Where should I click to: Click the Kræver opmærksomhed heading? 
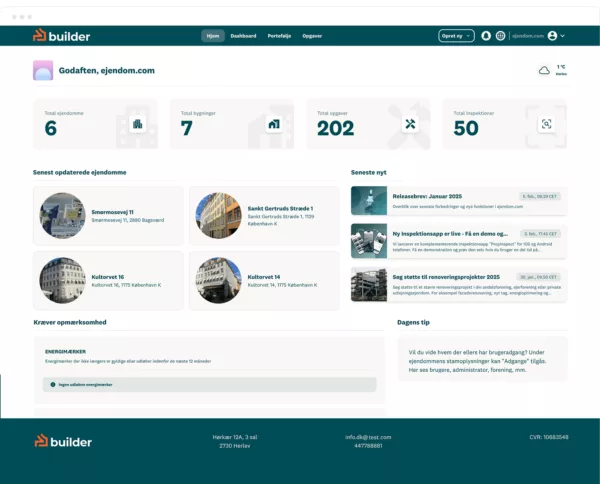click(x=70, y=322)
